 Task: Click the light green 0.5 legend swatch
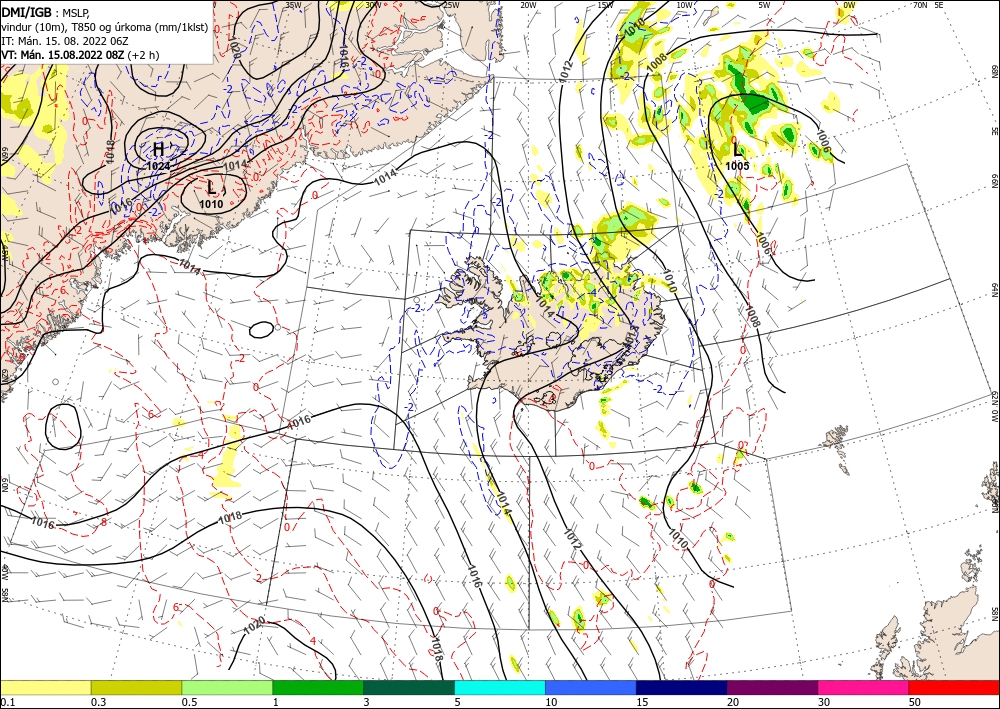click(227, 687)
